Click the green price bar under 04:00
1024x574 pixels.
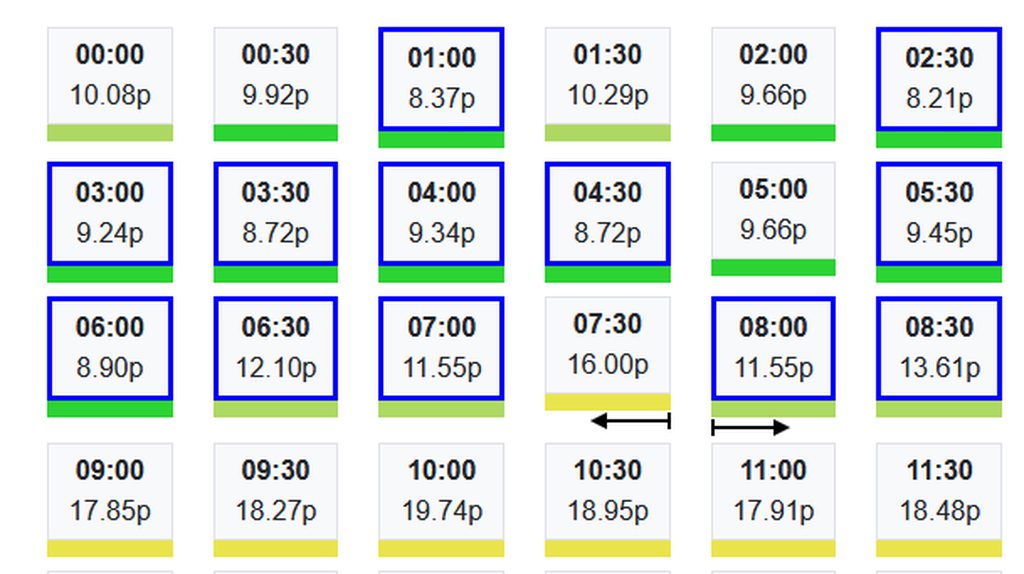(441, 274)
